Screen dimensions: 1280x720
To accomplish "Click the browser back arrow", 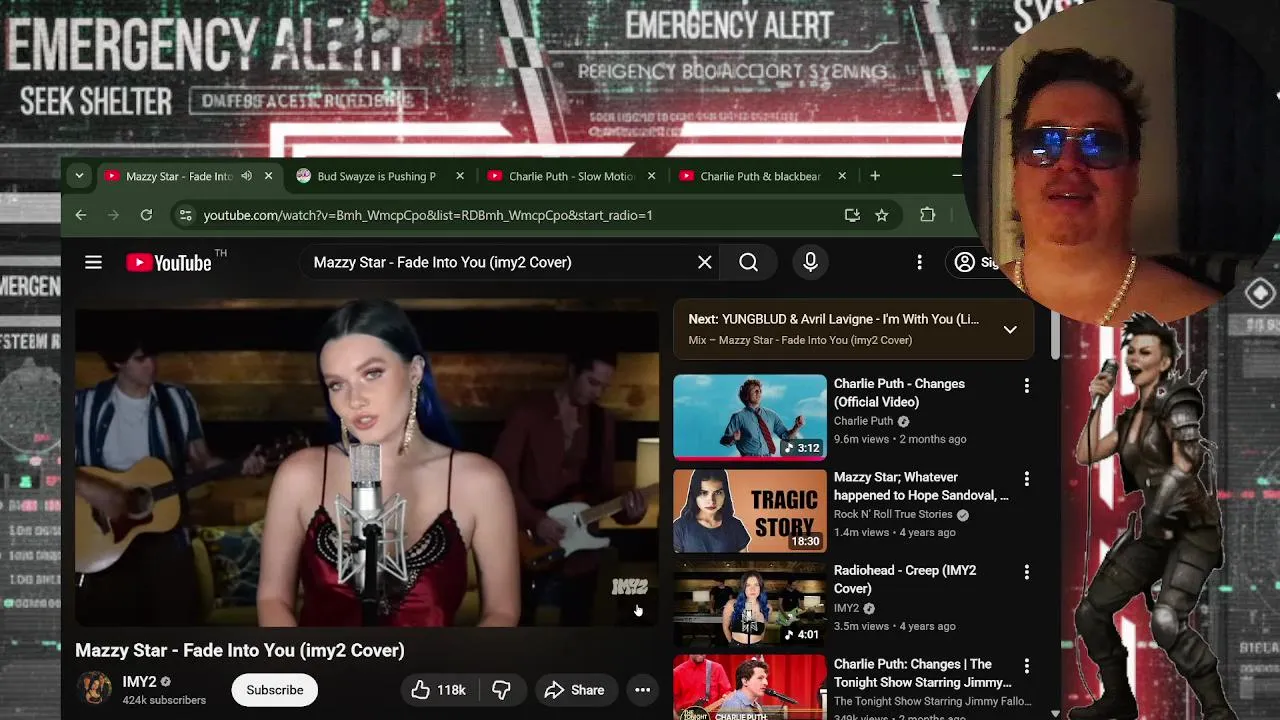I will click(81, 215).
